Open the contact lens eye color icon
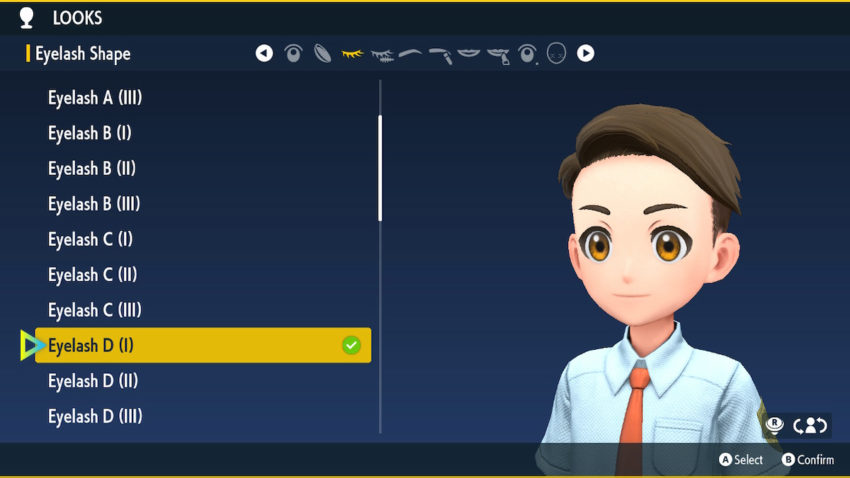 323,53
